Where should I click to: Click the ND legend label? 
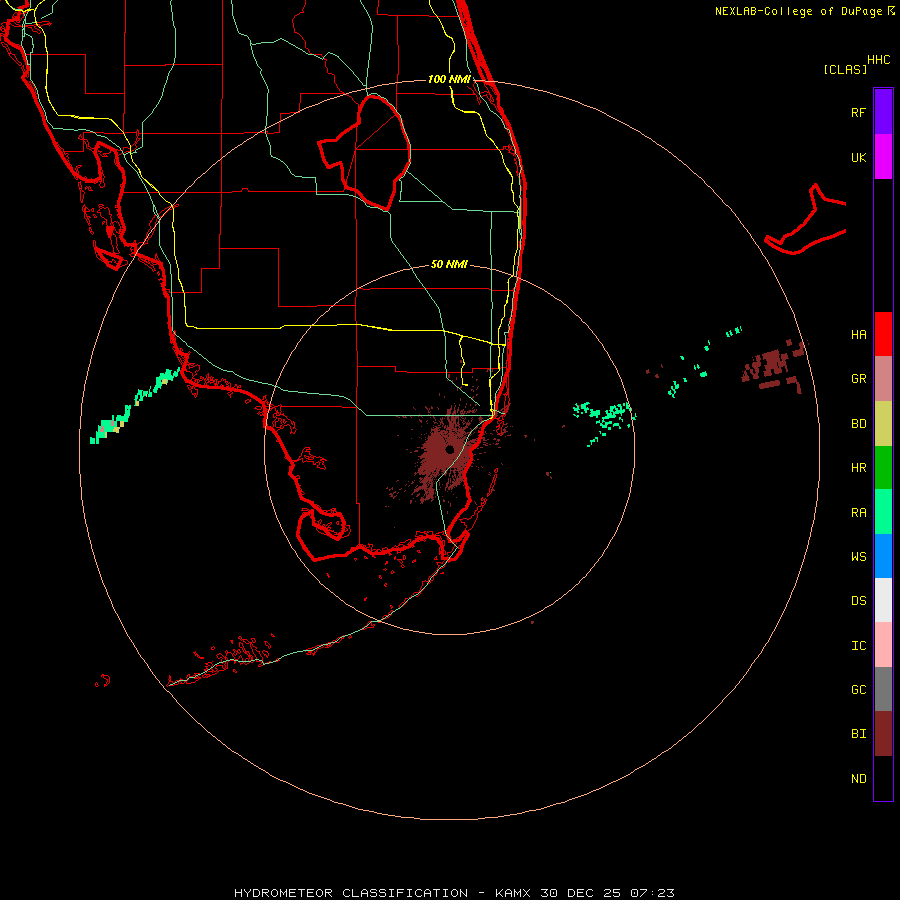(x=858, y=779)
